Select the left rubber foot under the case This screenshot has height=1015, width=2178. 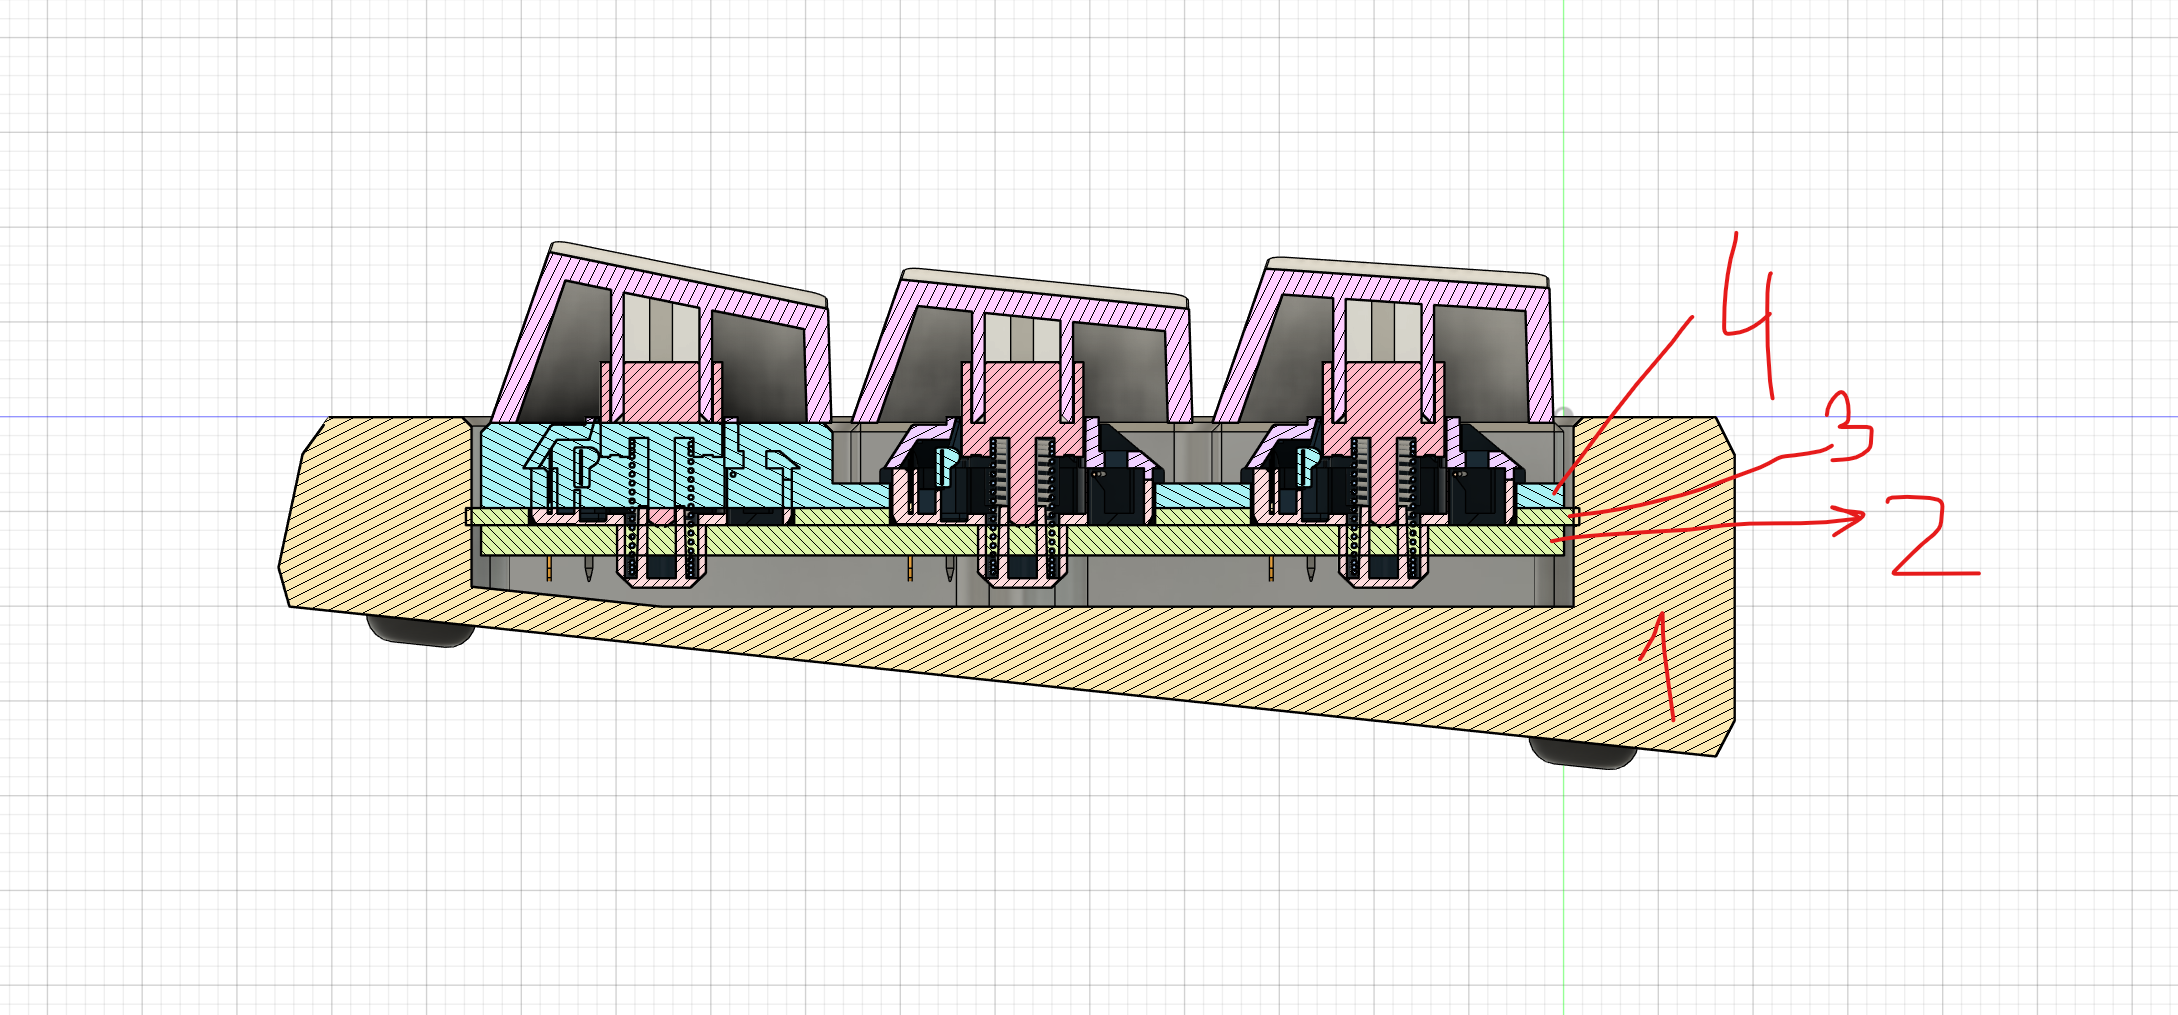coord(420,631)
